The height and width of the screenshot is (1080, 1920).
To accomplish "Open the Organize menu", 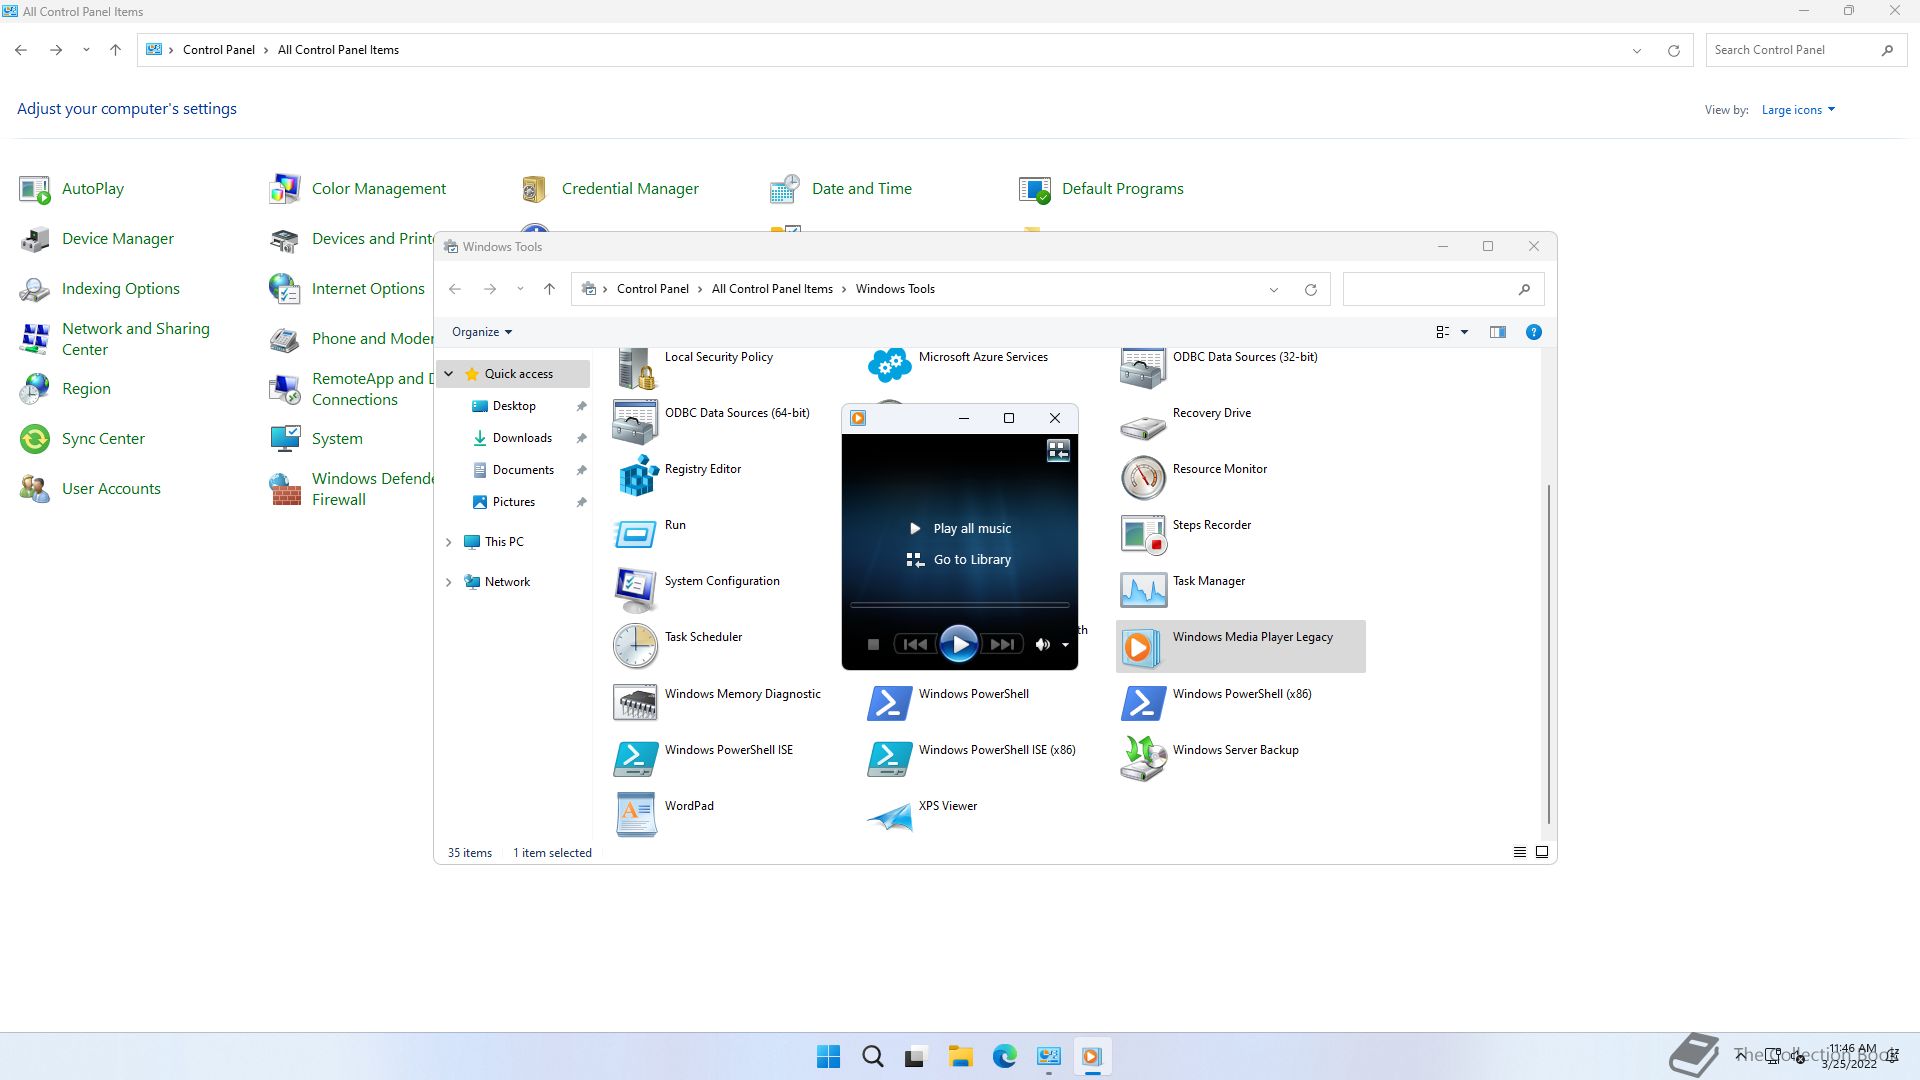I will click(x=481, y=332).
